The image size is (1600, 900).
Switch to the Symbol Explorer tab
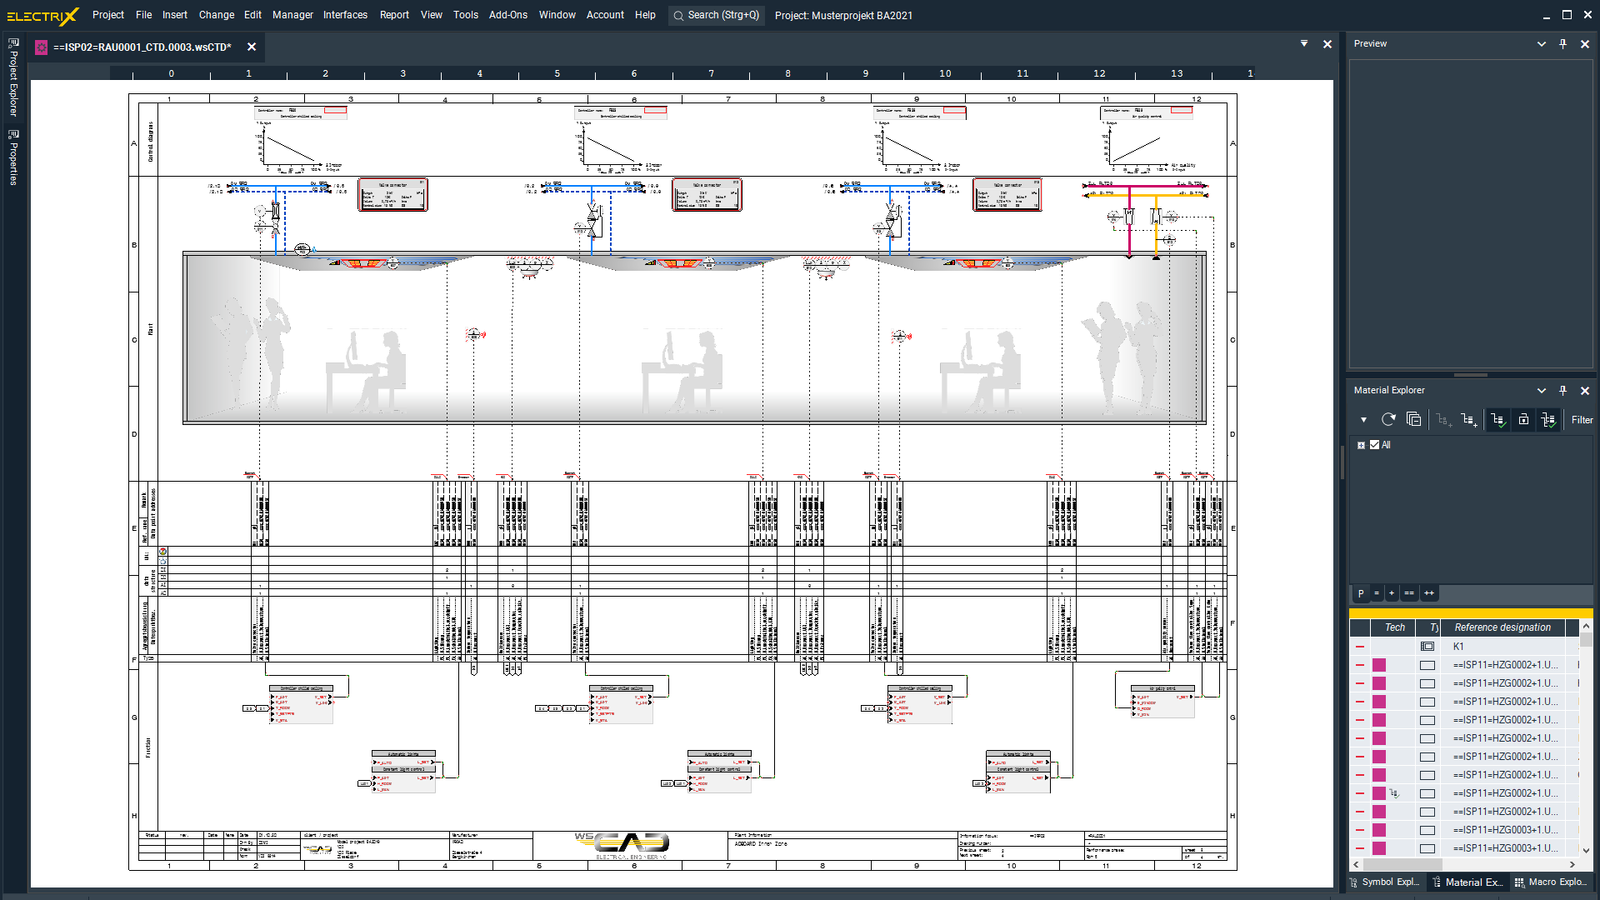click(1385, 882)
